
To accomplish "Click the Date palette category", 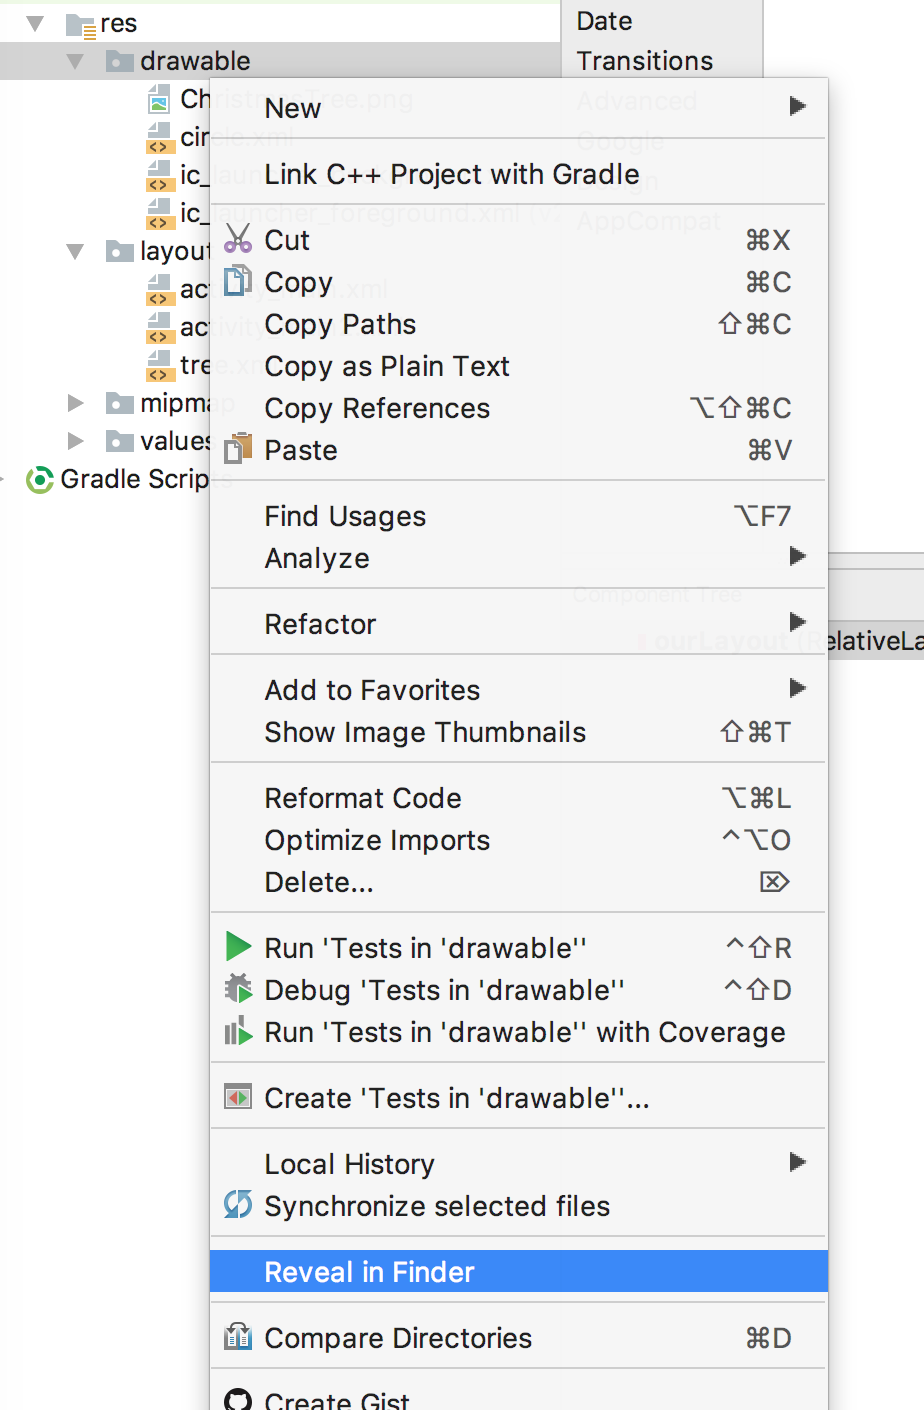I will click(x=604, y=21).
